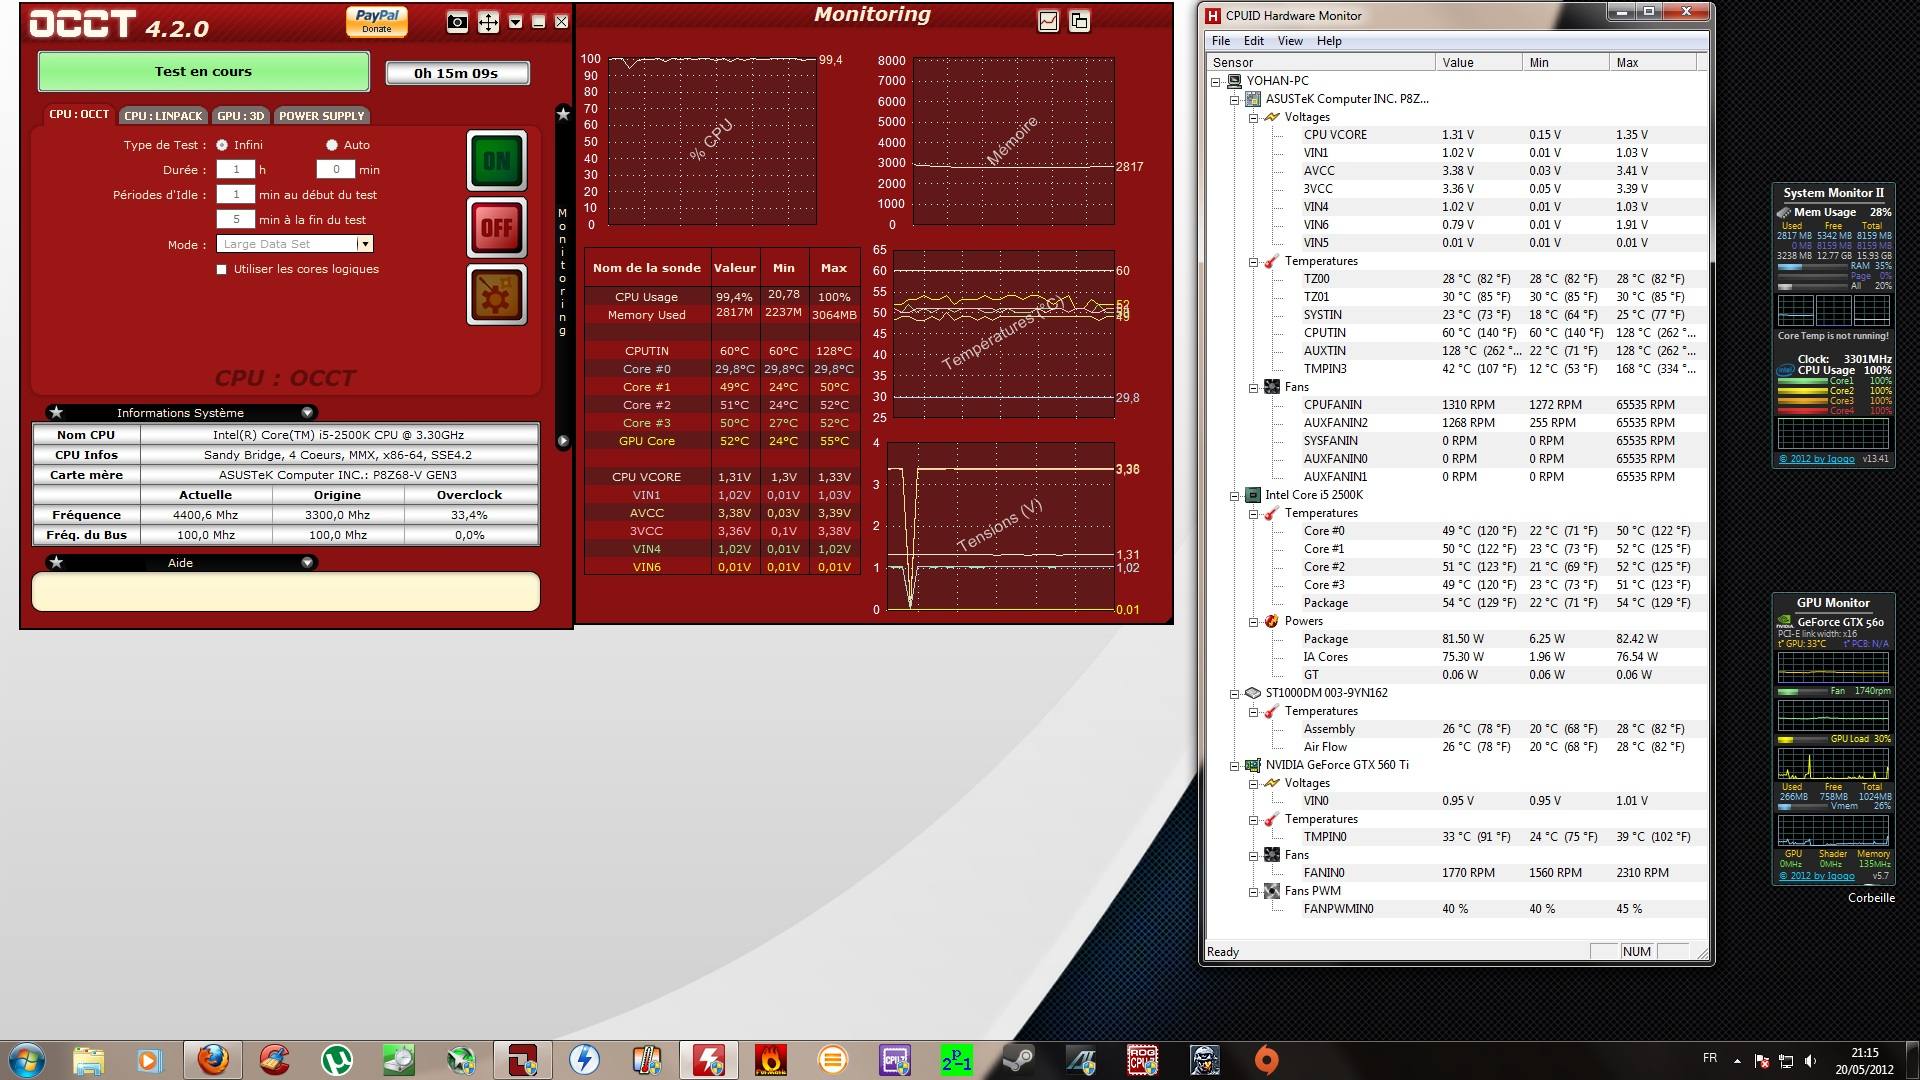Open Firefox from the taskbar

212,1059
